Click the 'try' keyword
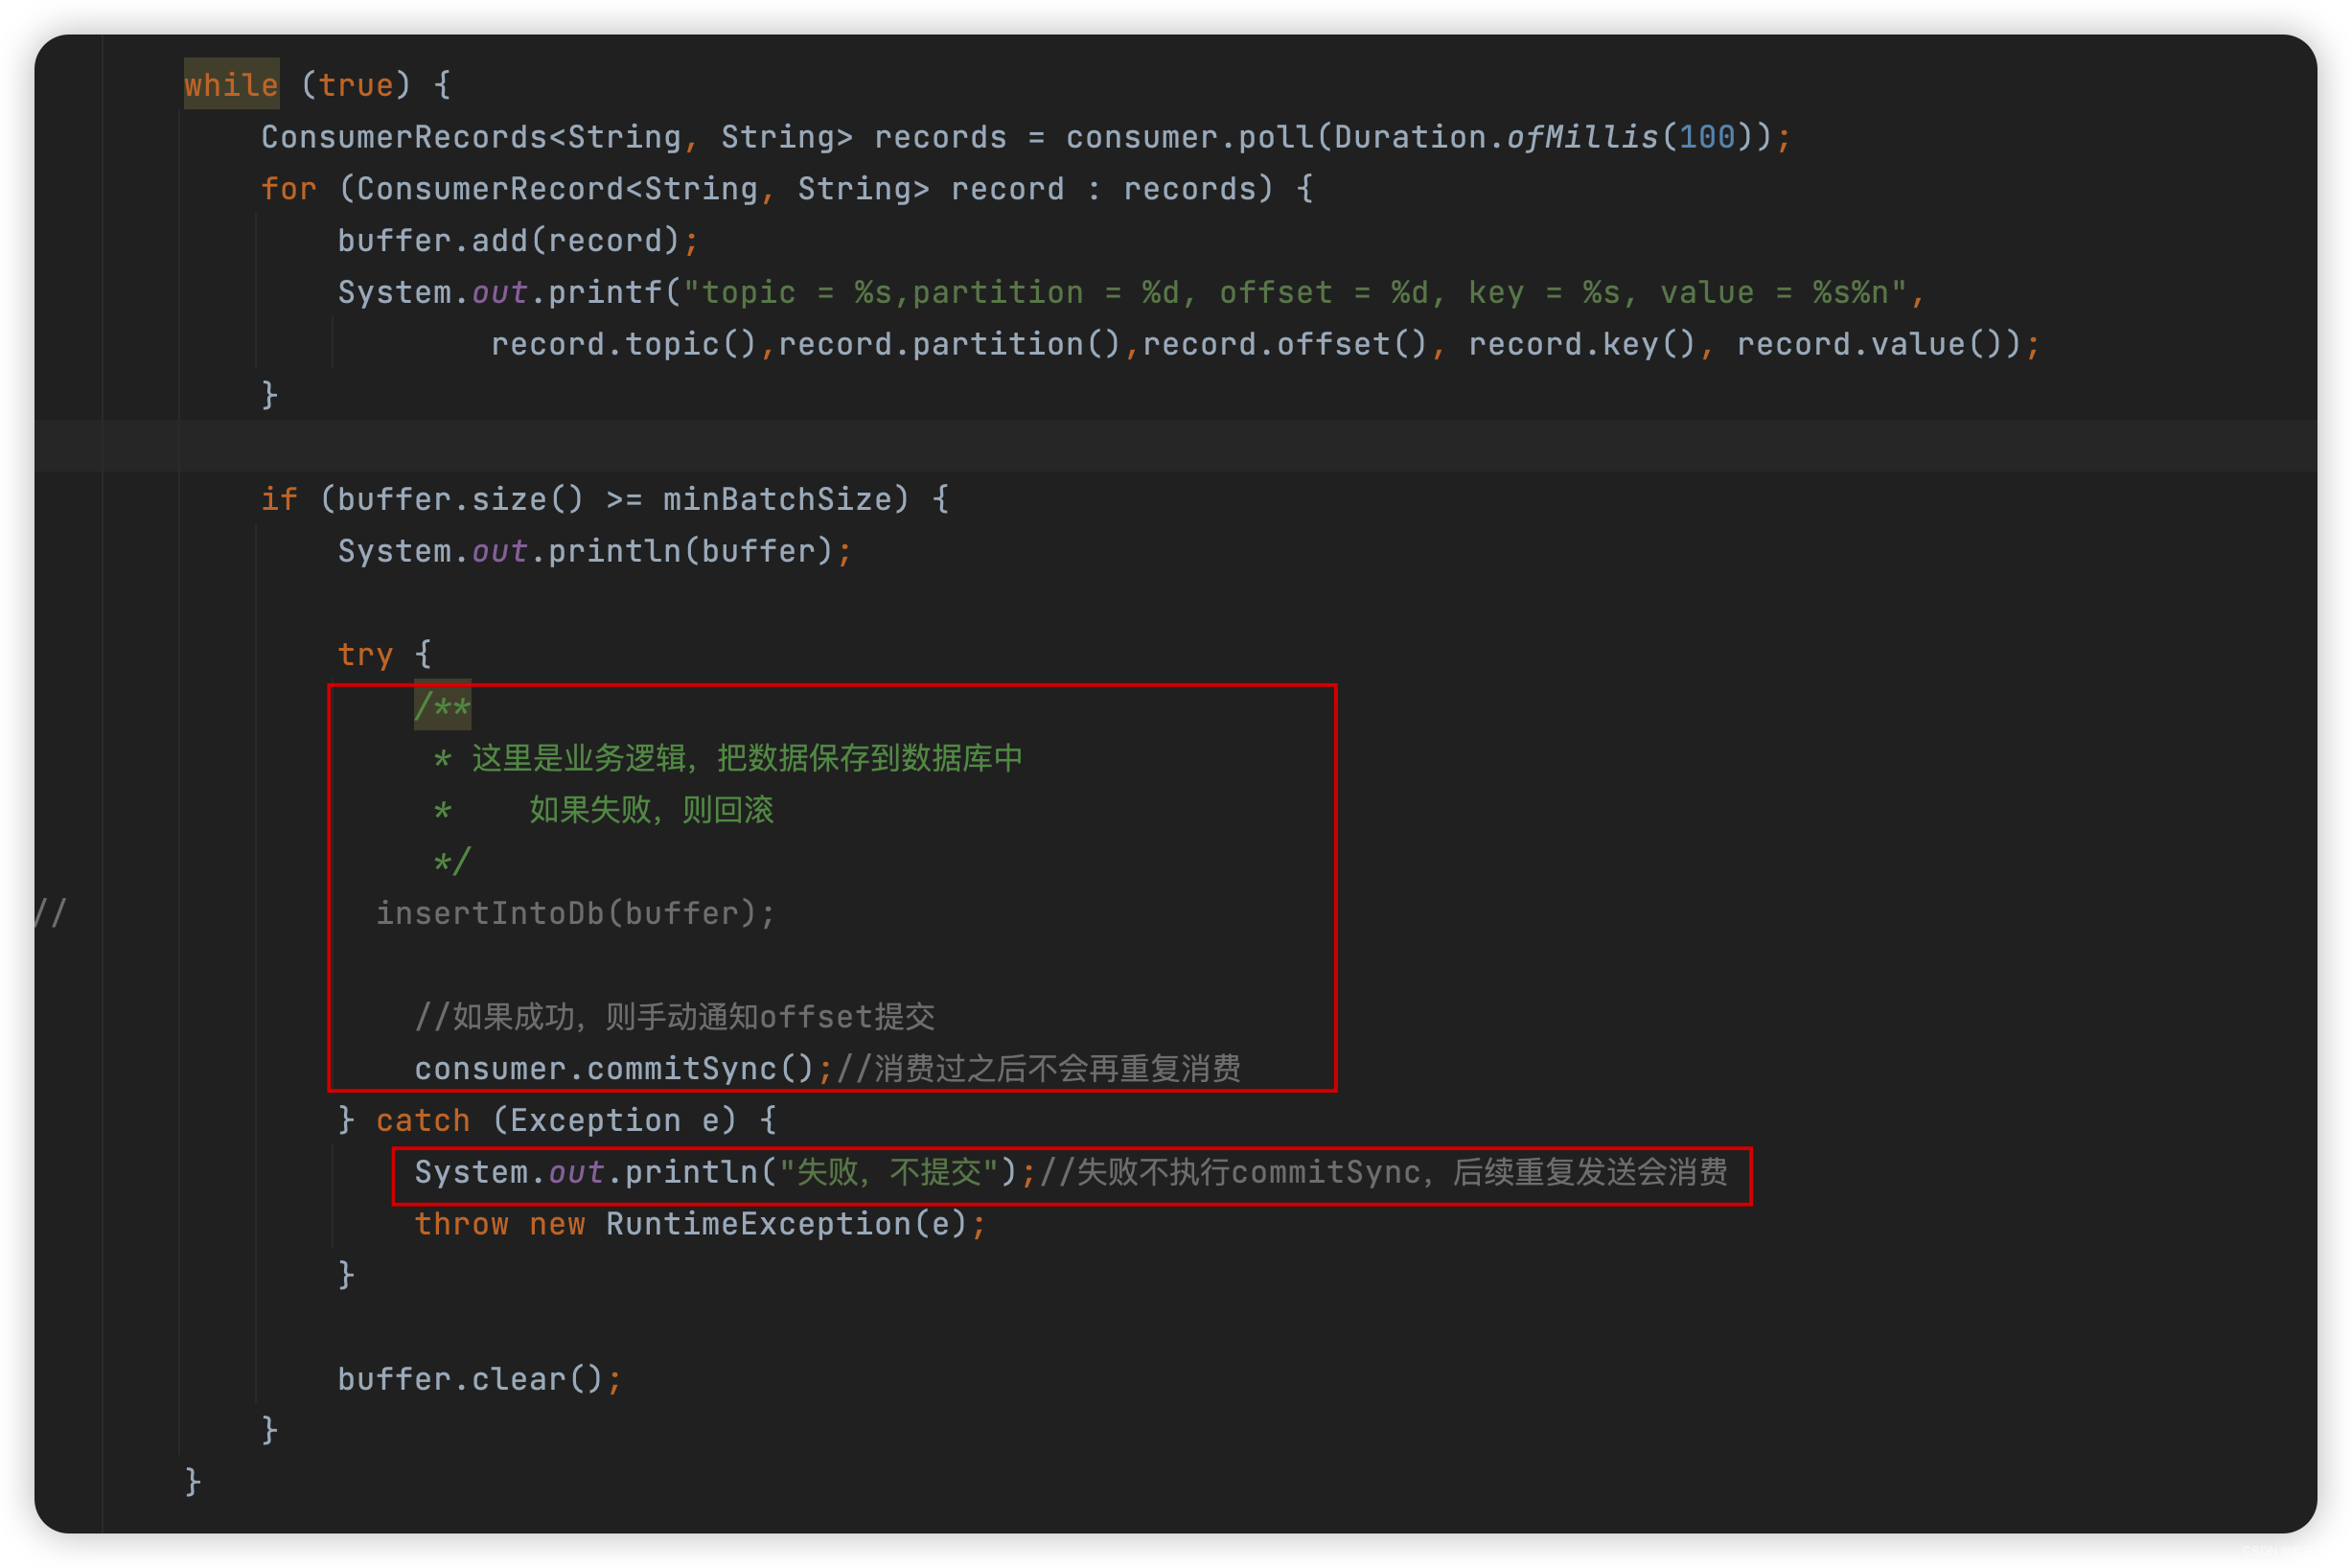Viewport: 2352px width, 1568px height. tap(365, 655)
